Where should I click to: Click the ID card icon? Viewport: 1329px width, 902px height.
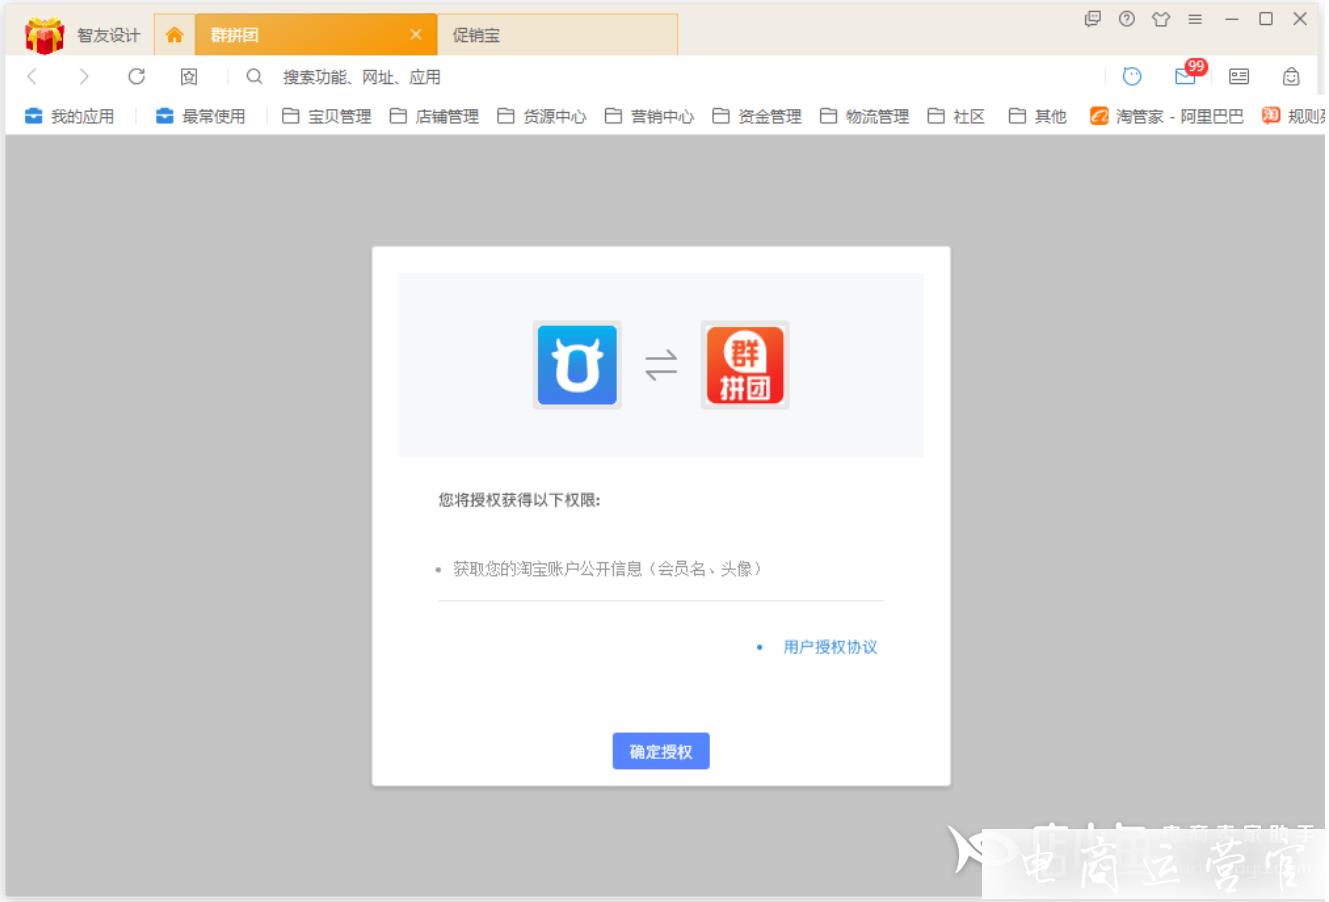click(1239, 77)
